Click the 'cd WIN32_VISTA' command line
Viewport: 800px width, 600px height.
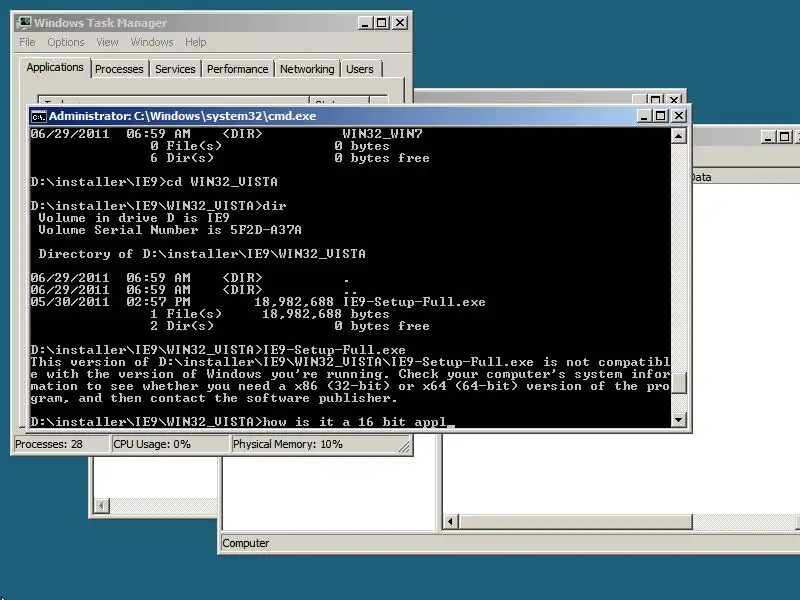coord(154,182)
